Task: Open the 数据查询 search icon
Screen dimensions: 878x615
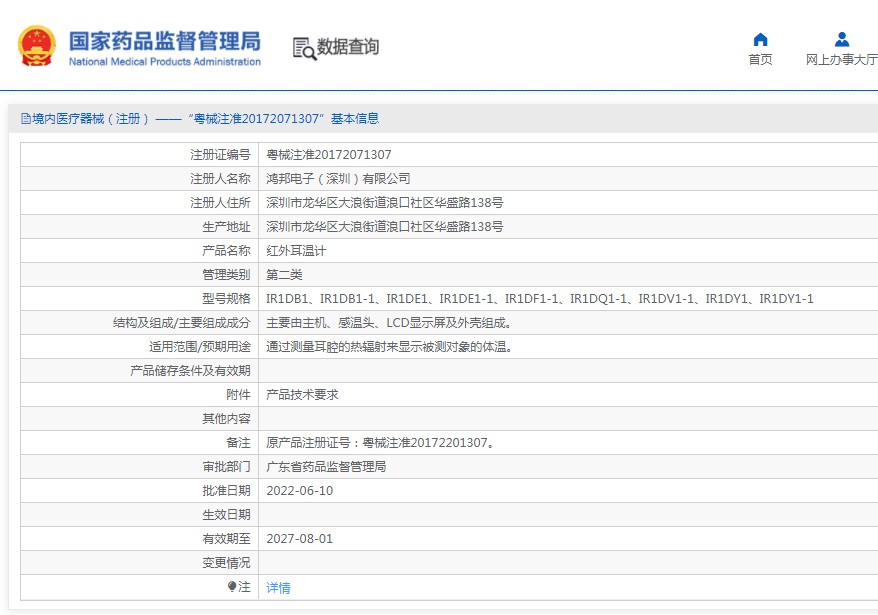Action: (305, 49)
